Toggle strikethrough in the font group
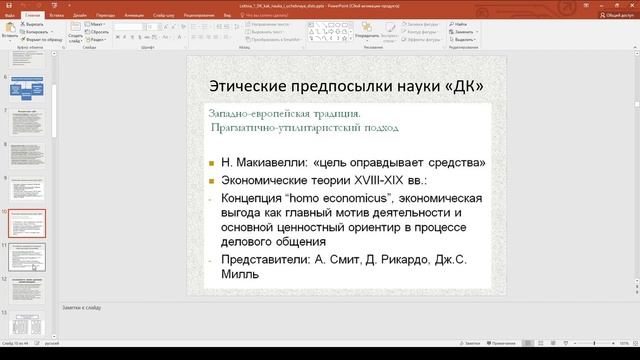Image resolution: width=640 pixels, height=360 pixels. point(147,37)
